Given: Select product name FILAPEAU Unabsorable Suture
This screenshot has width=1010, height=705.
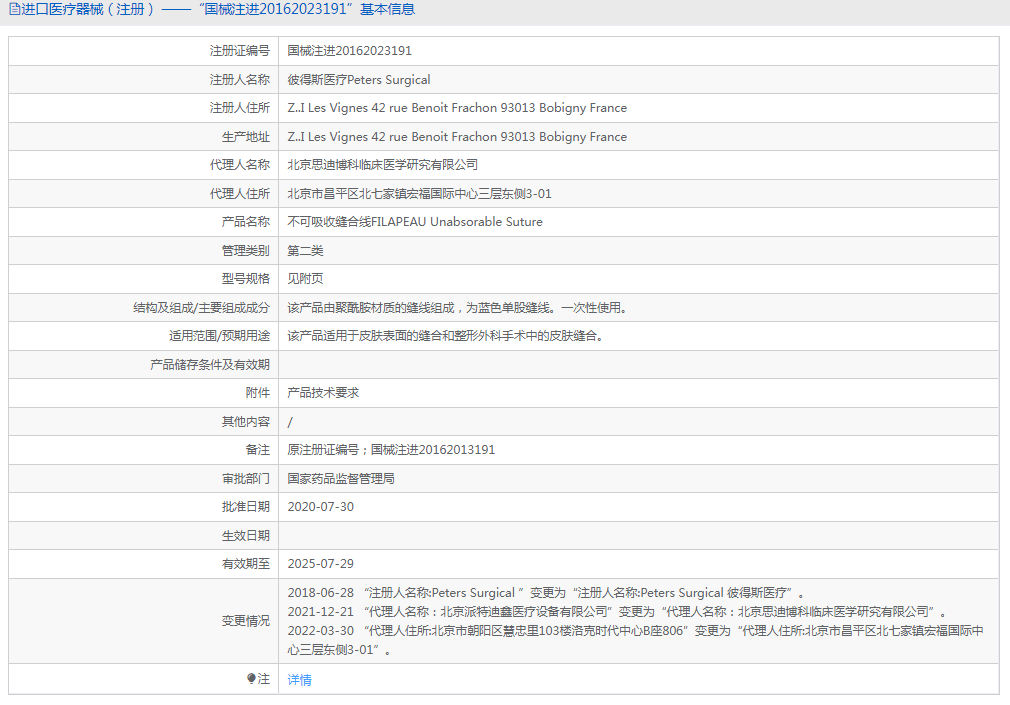Looking at the screenshot, I should [x=457, y=222].
